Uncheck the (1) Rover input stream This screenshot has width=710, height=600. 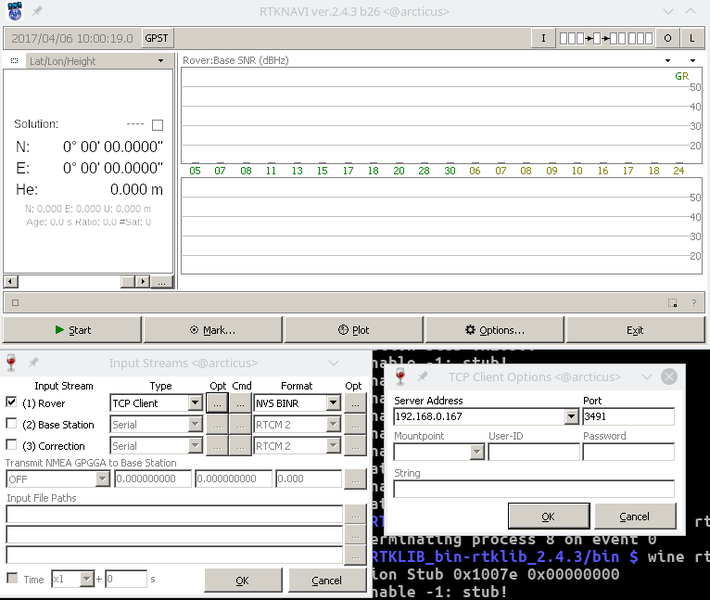point(11,403)
